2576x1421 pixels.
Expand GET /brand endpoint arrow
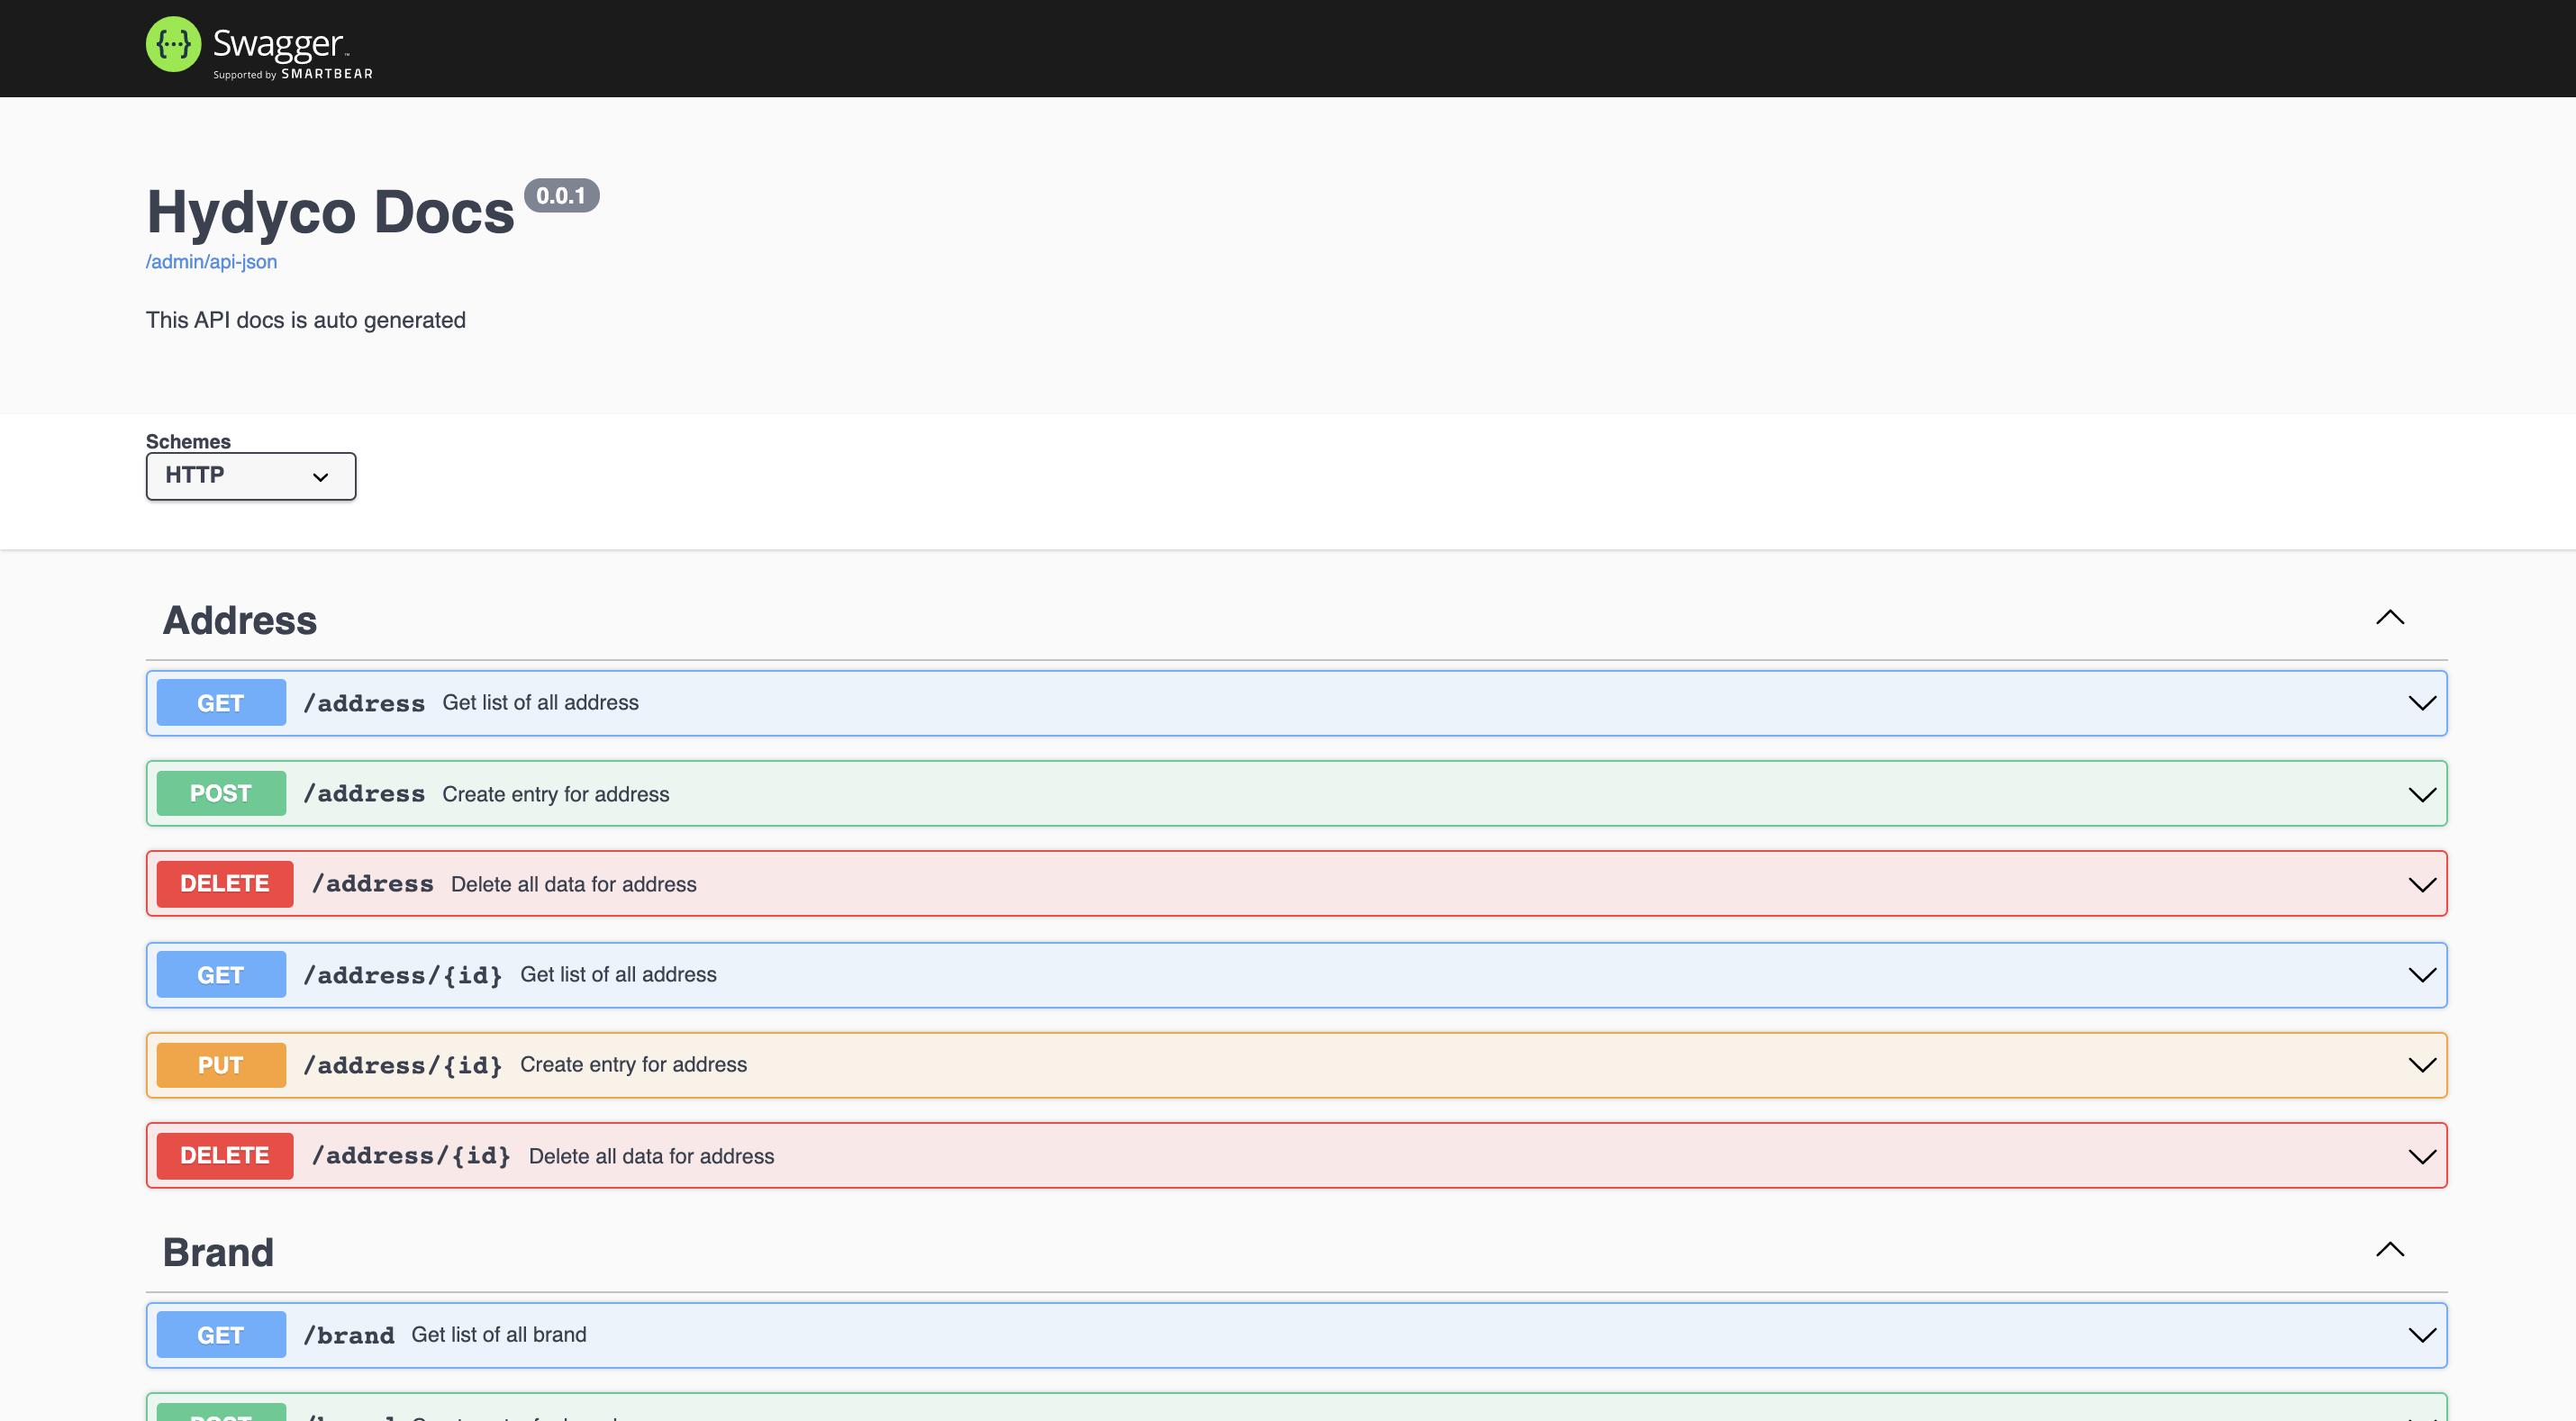point(2421,1335)
